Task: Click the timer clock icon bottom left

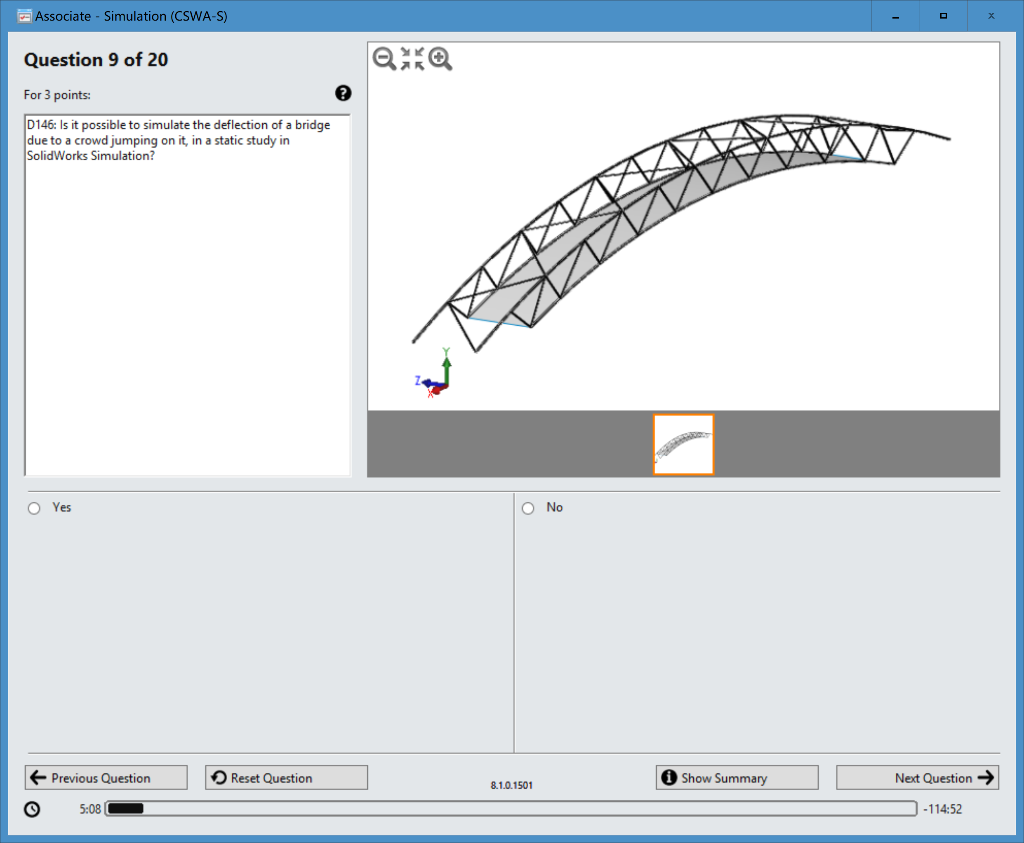Action: [30, 808]
